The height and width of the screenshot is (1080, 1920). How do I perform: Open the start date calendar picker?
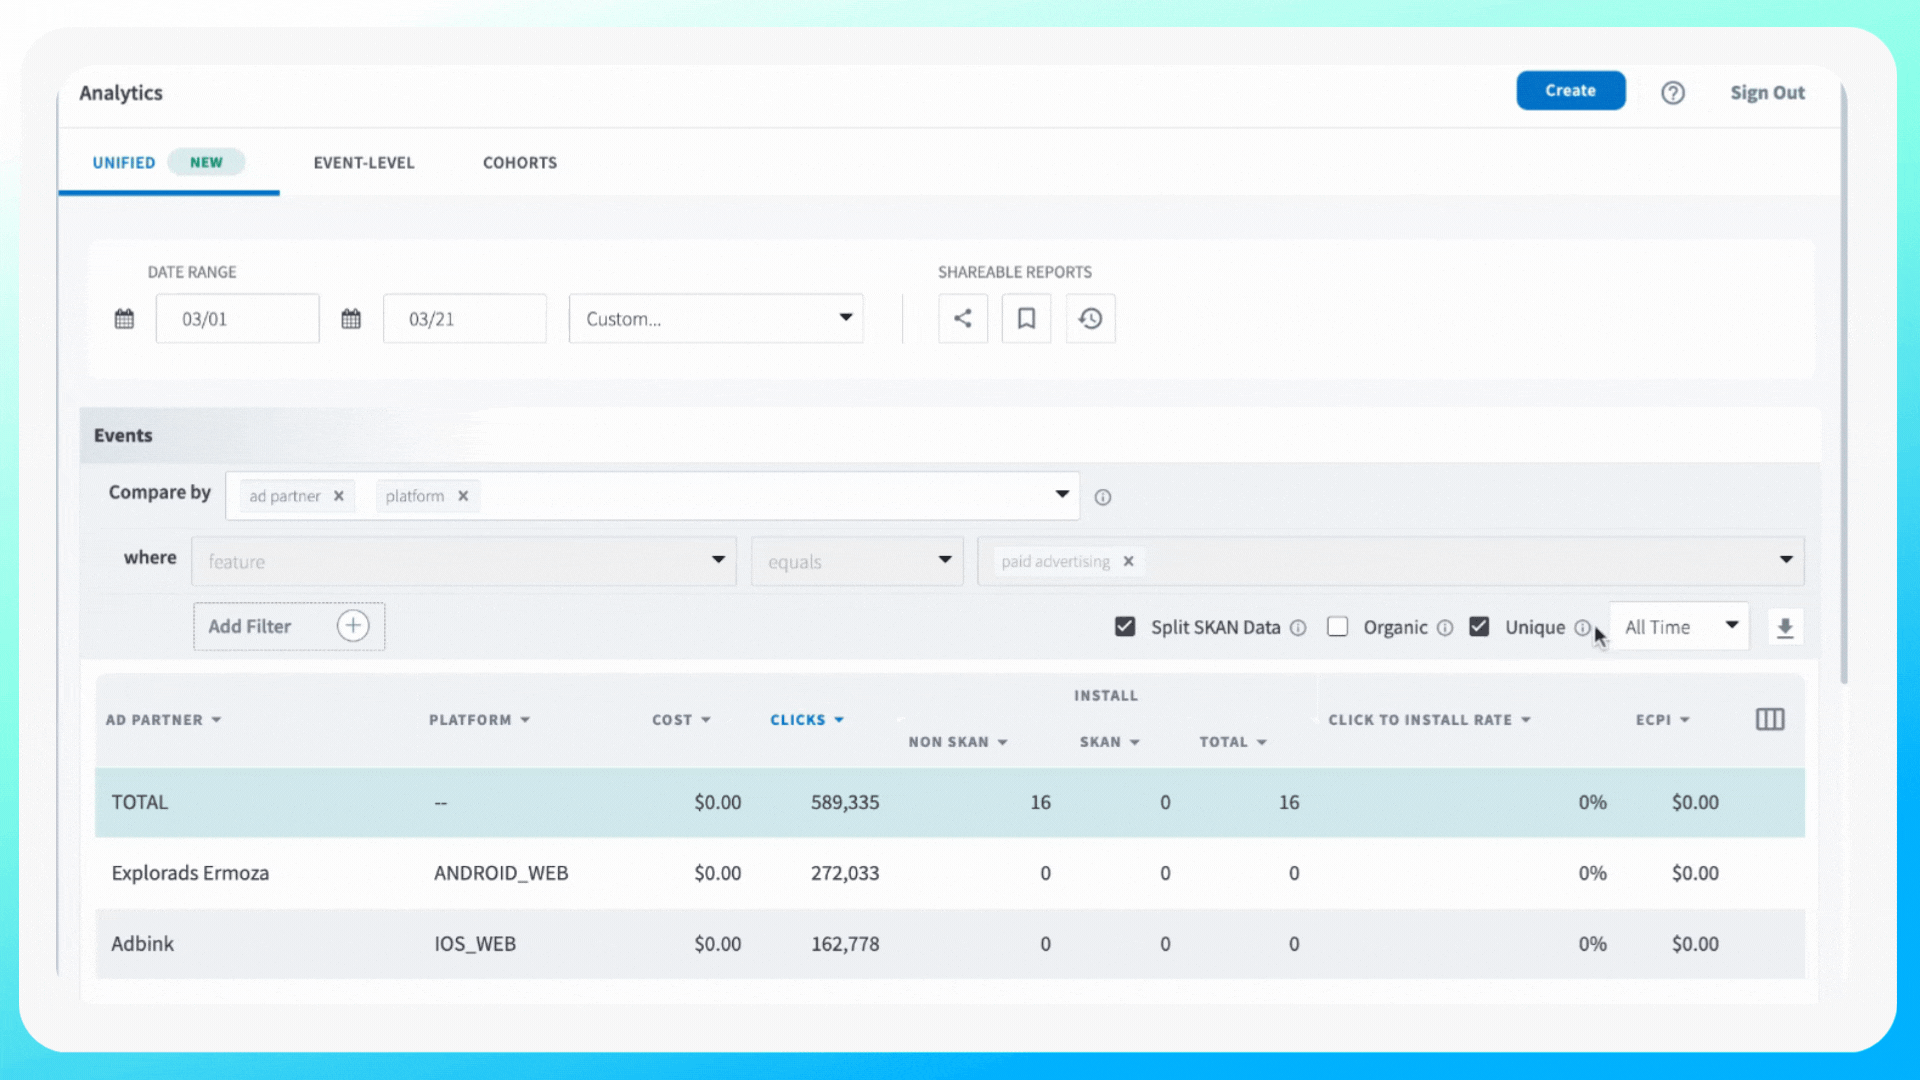tap(124, 318)
